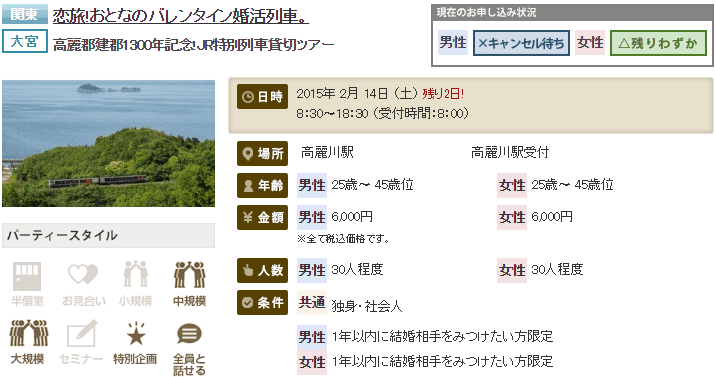The width and height of the screenshot is (716, 377).
Task: Click the 男性 ×キャンセル待ち status button
Action: [521, 43]
